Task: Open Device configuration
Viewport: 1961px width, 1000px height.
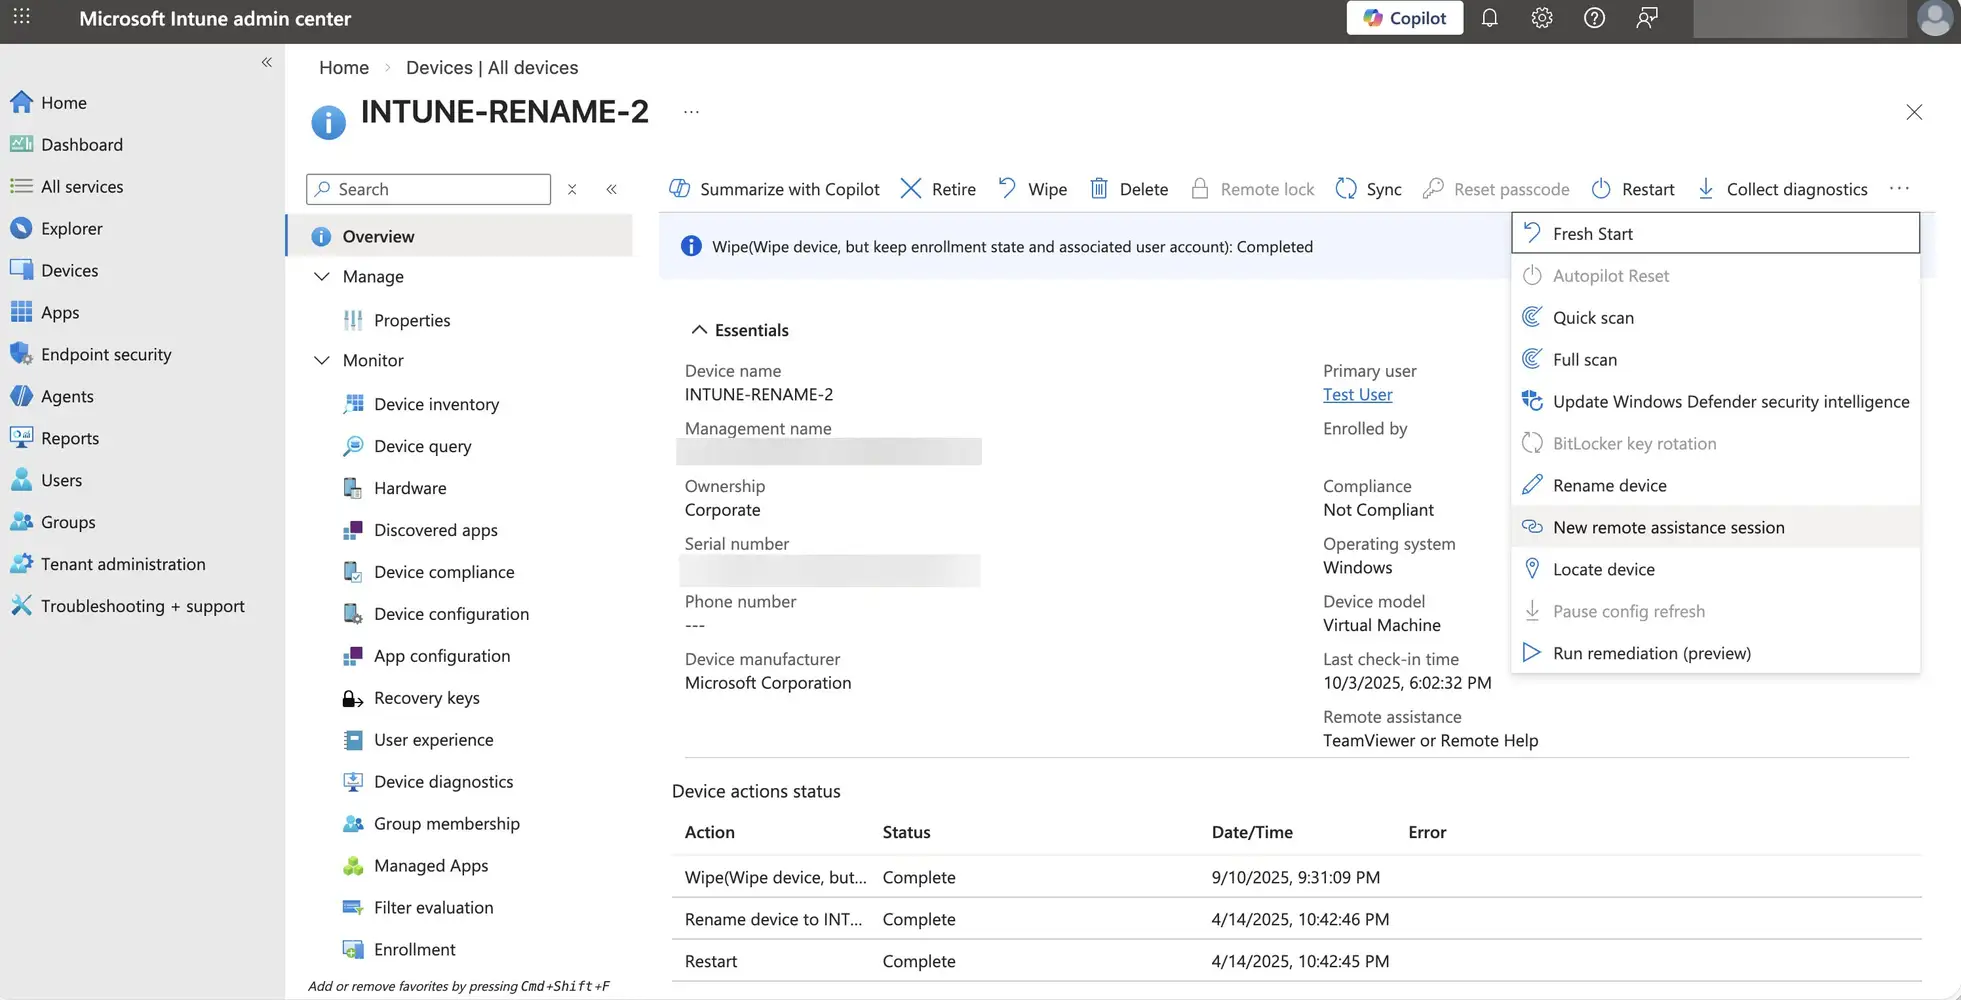Action: pos(451,614)
